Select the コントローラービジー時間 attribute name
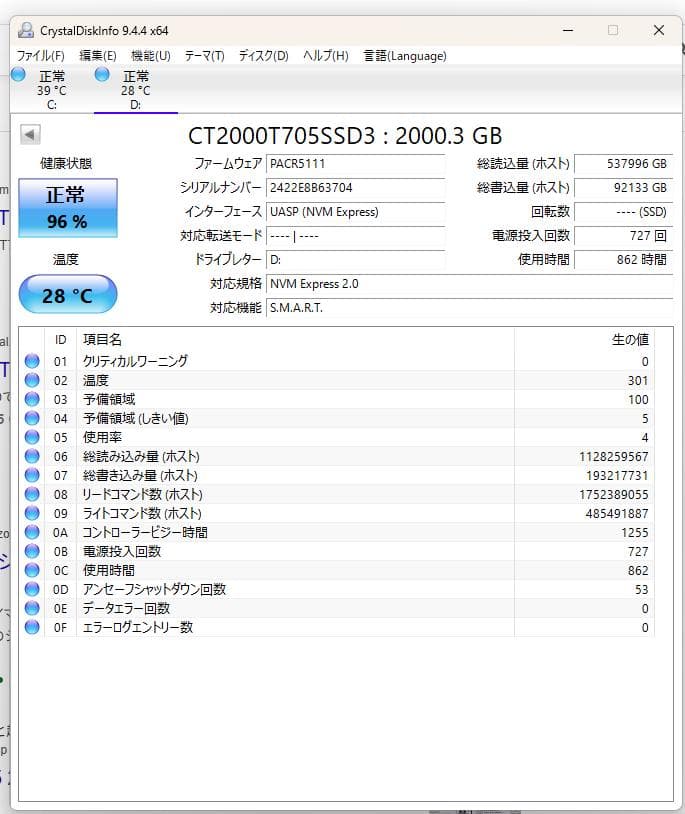 [145, 532]
